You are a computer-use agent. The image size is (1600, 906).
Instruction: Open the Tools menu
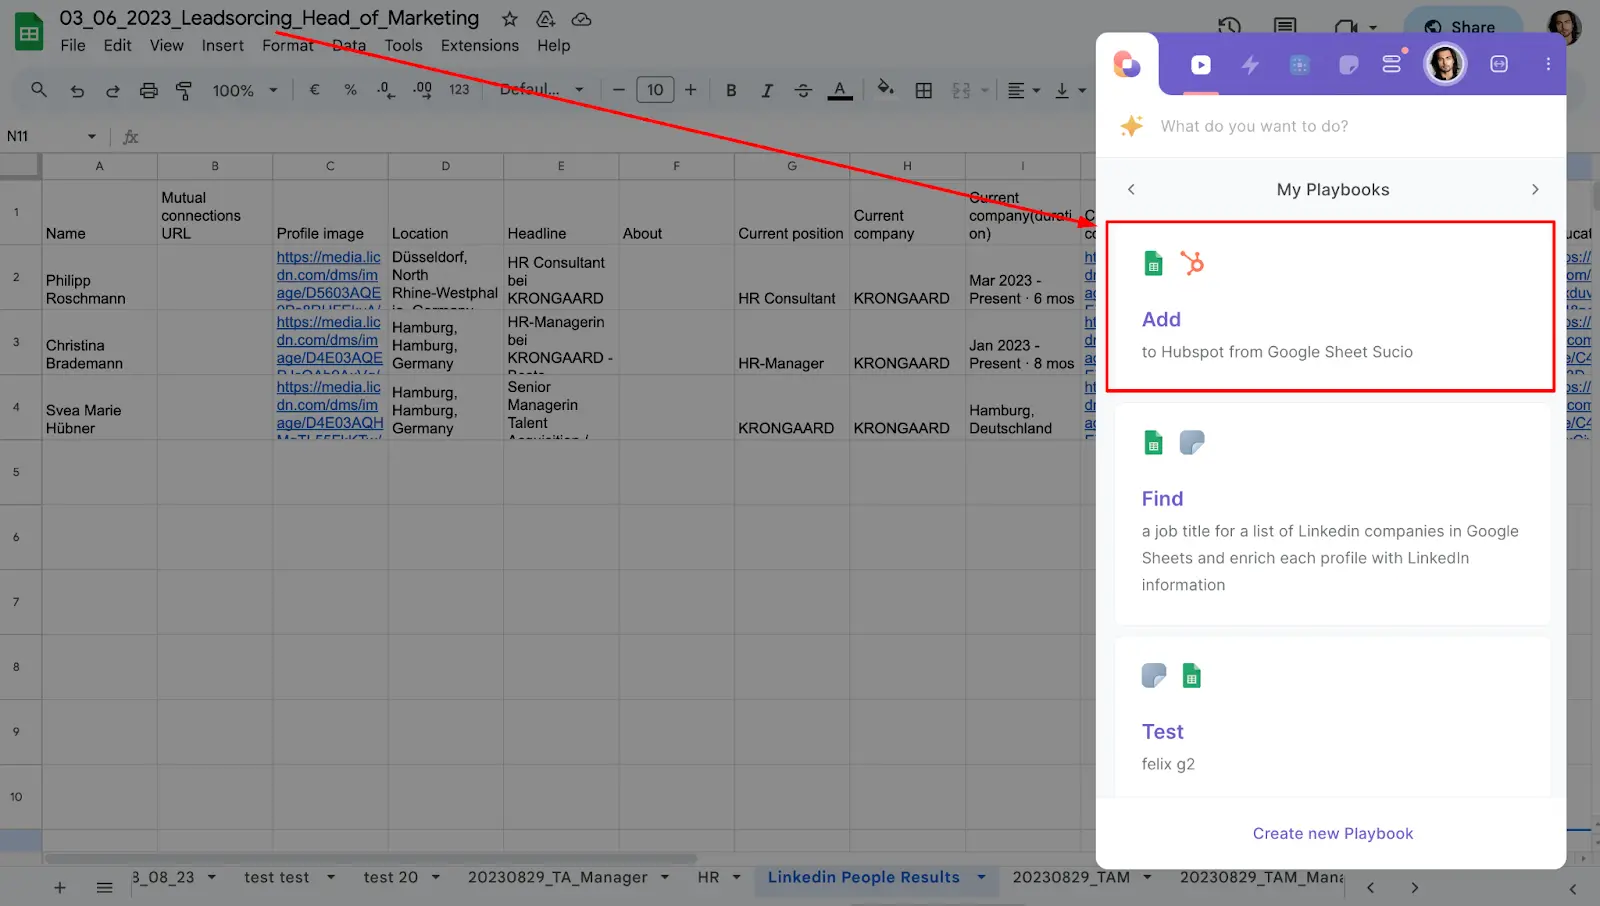(x=403, y=45)
